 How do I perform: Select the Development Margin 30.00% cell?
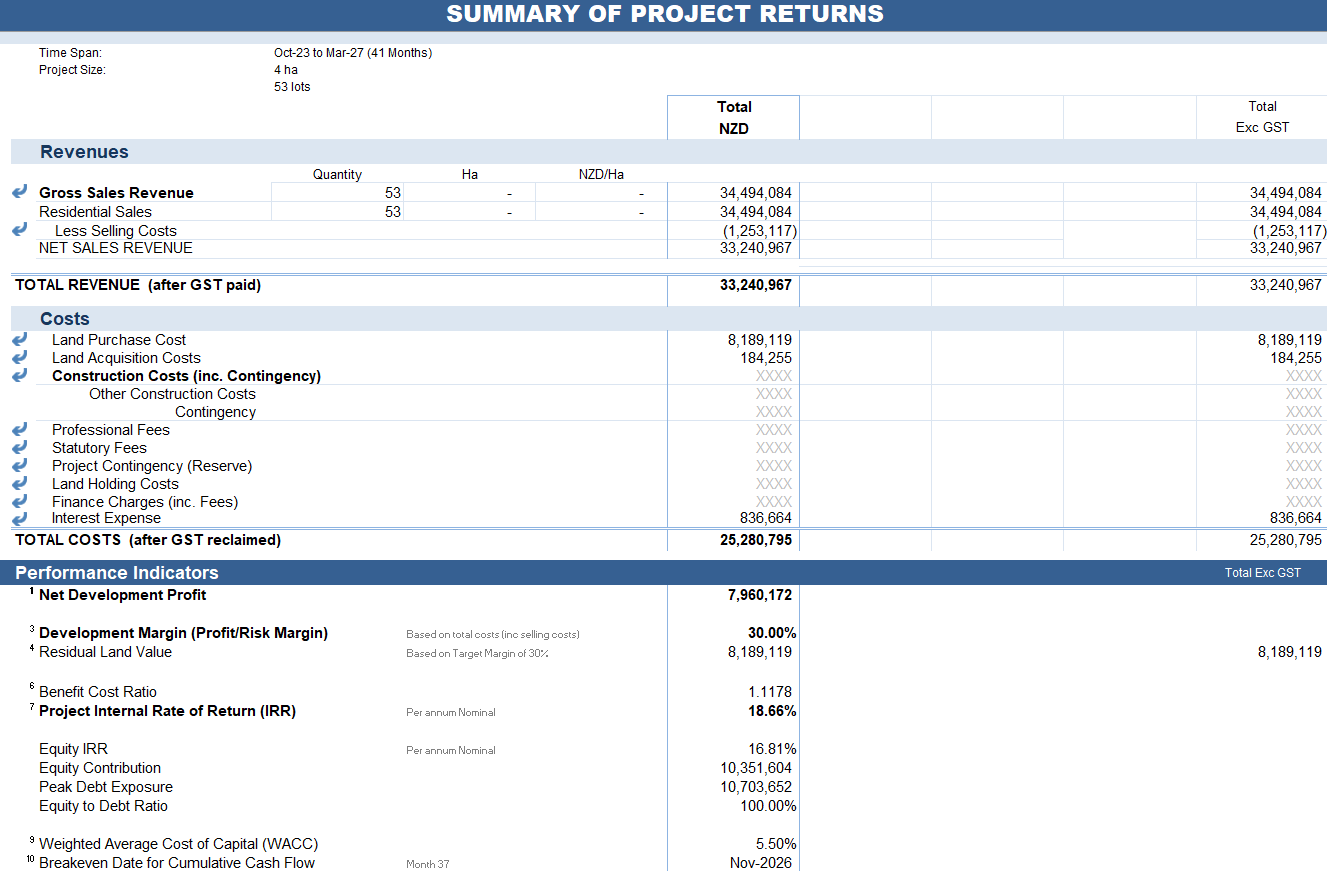pos(733,633)
